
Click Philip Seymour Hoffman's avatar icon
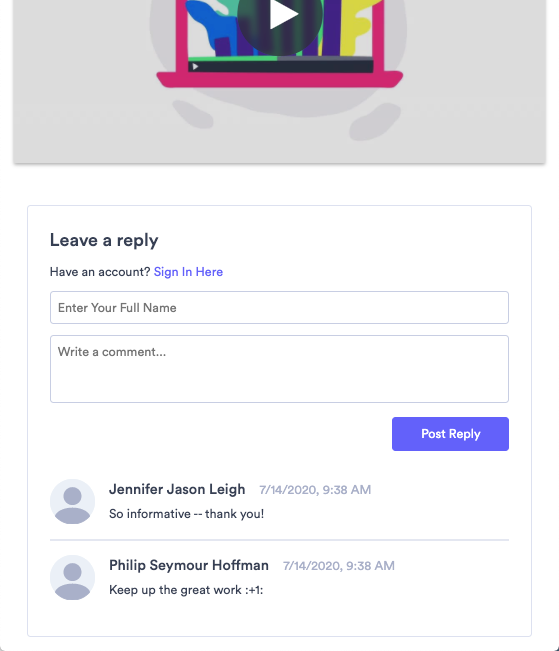click(72, 578)
